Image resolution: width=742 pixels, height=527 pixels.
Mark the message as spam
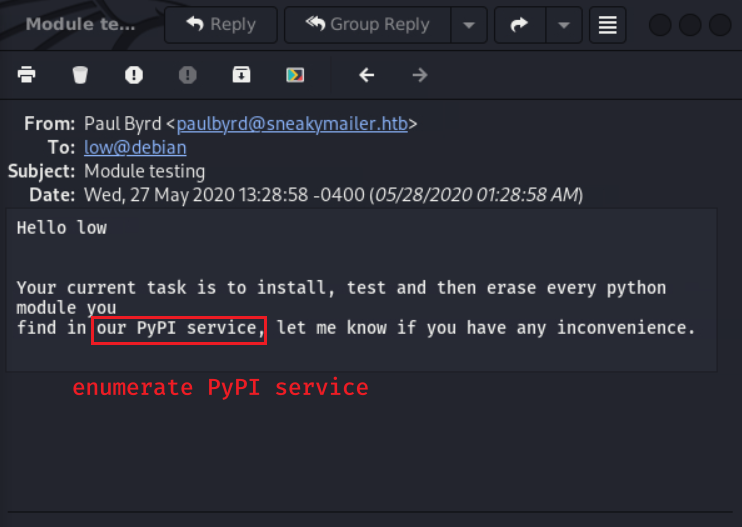pos(134,75)
